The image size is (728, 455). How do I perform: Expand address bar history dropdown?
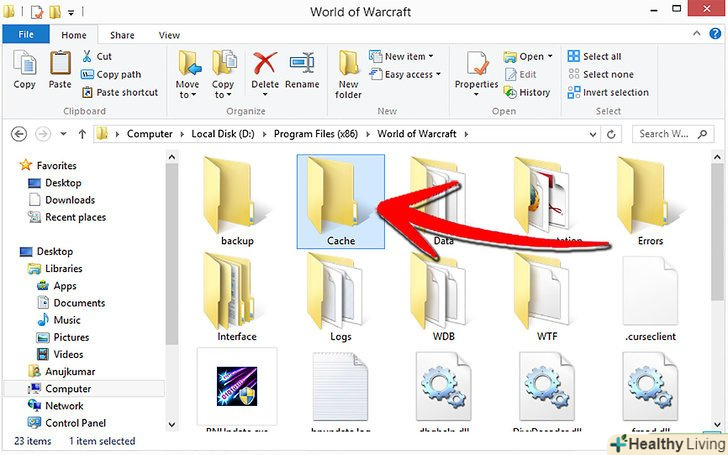click(x=593, y=134)
